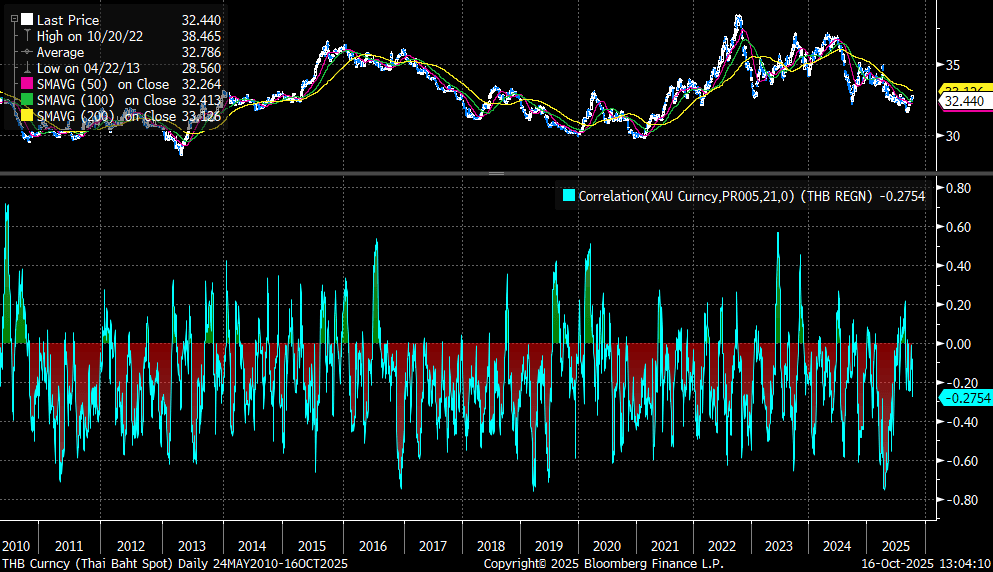
Task: Click the -0.80 correlation axis label
Action: [961, 500]
